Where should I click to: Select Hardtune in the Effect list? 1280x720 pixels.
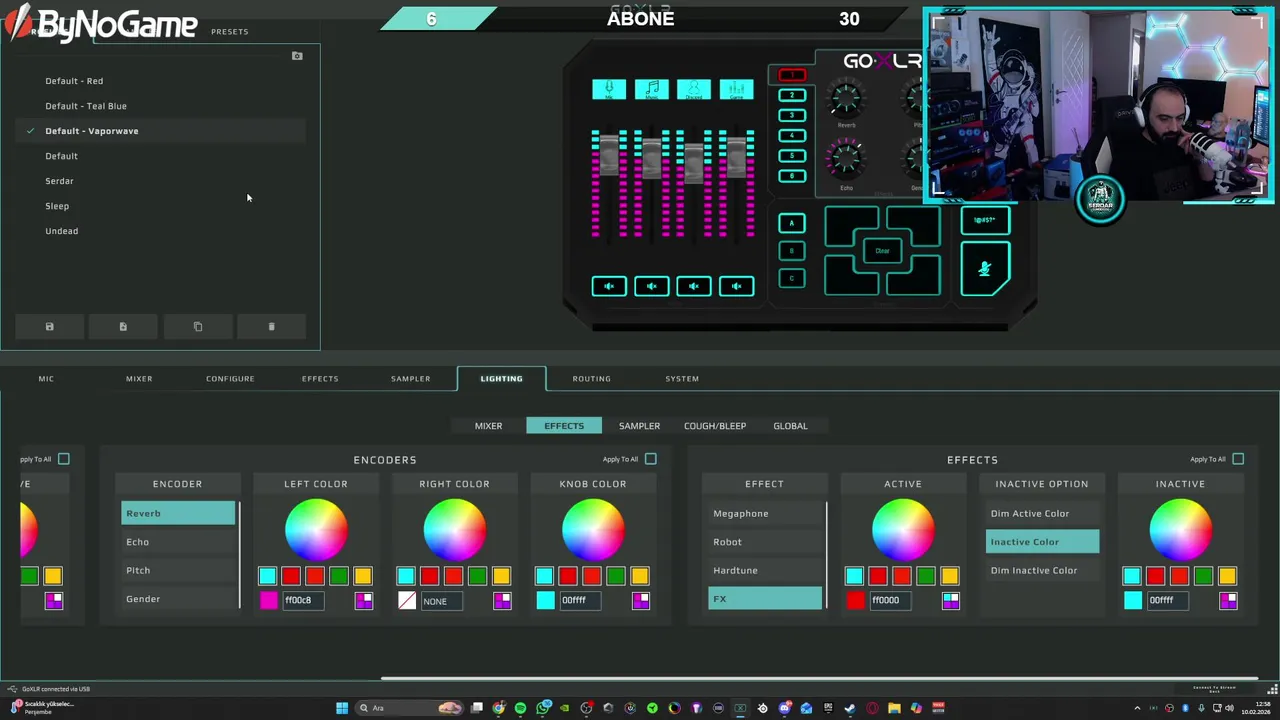click(765, 570)
